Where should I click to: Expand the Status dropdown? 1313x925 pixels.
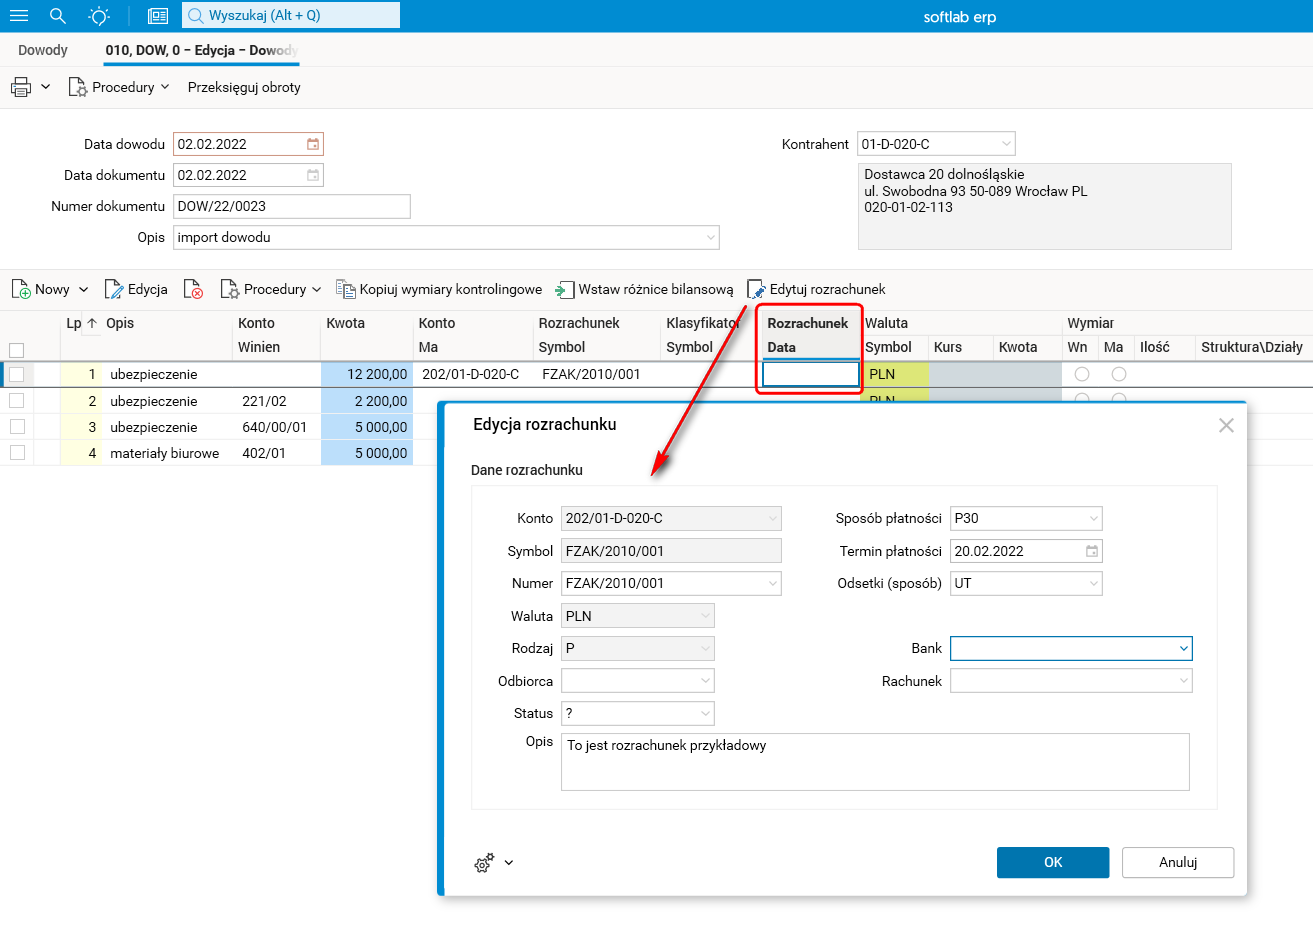point(706,713)
